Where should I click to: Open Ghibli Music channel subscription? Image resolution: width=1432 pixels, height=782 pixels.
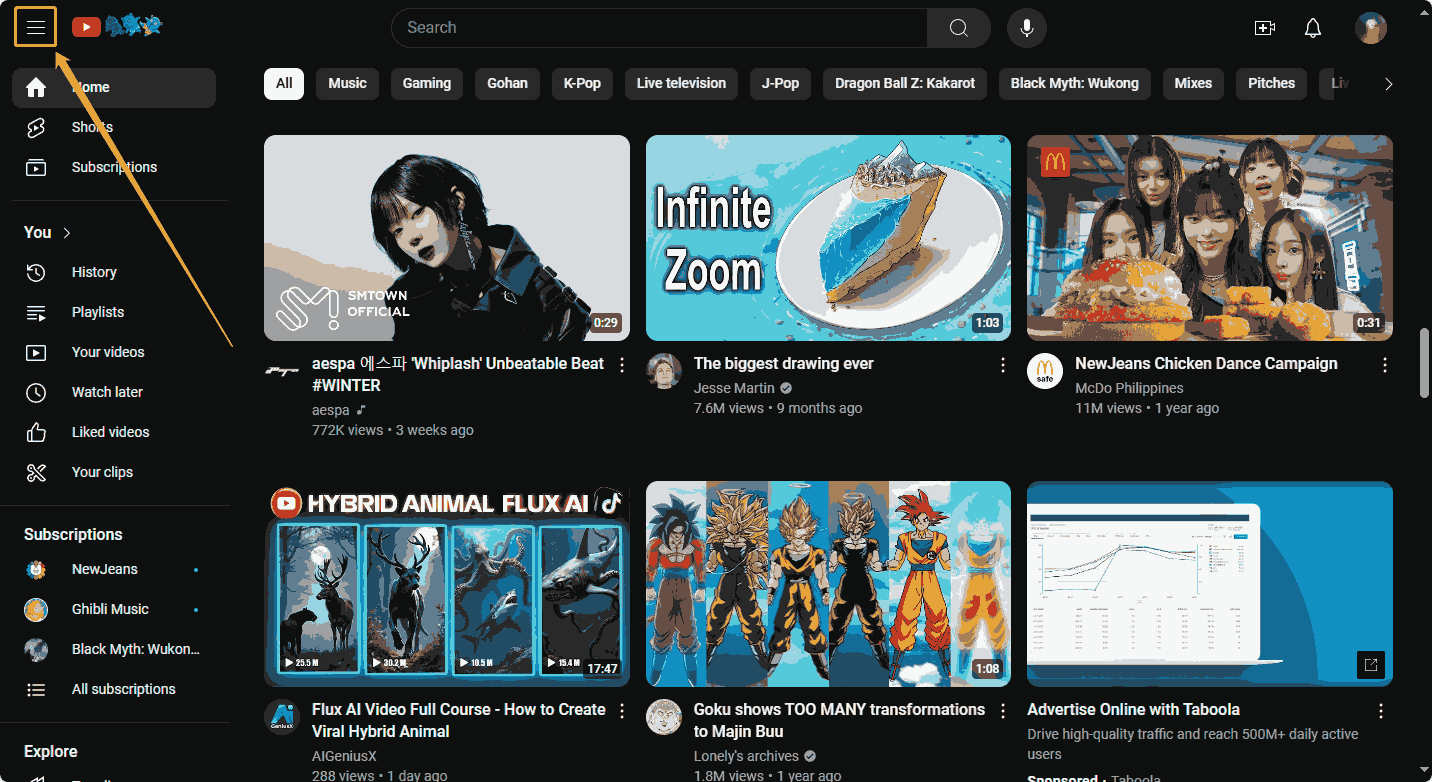(x=114, y=609)
